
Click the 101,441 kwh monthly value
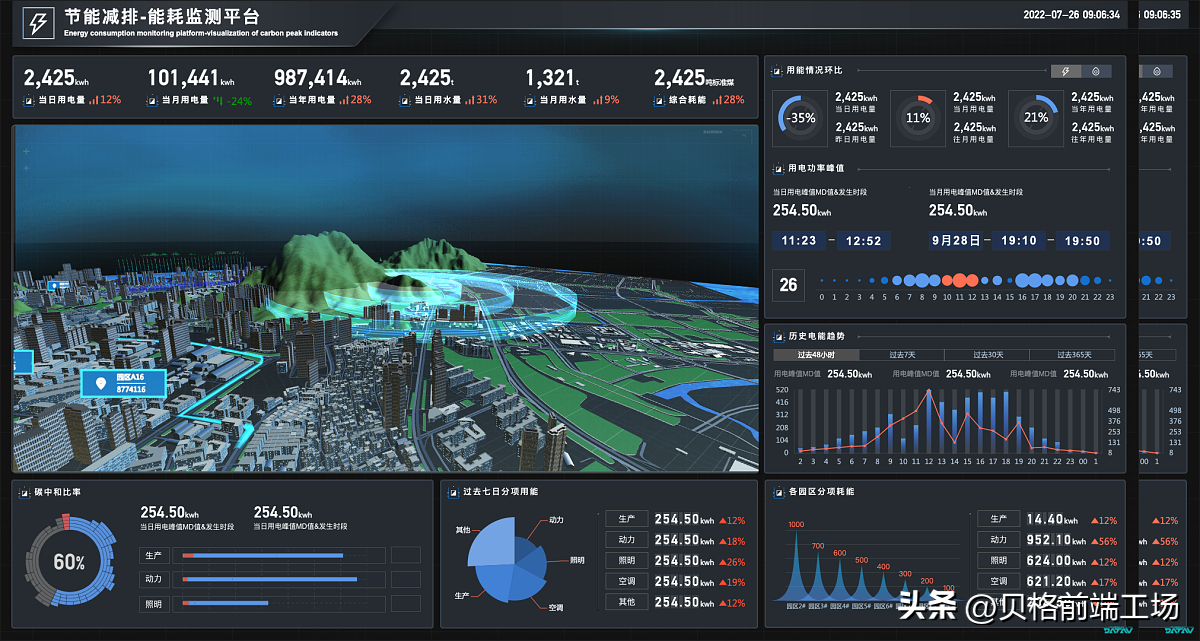(x=191, y=78)
